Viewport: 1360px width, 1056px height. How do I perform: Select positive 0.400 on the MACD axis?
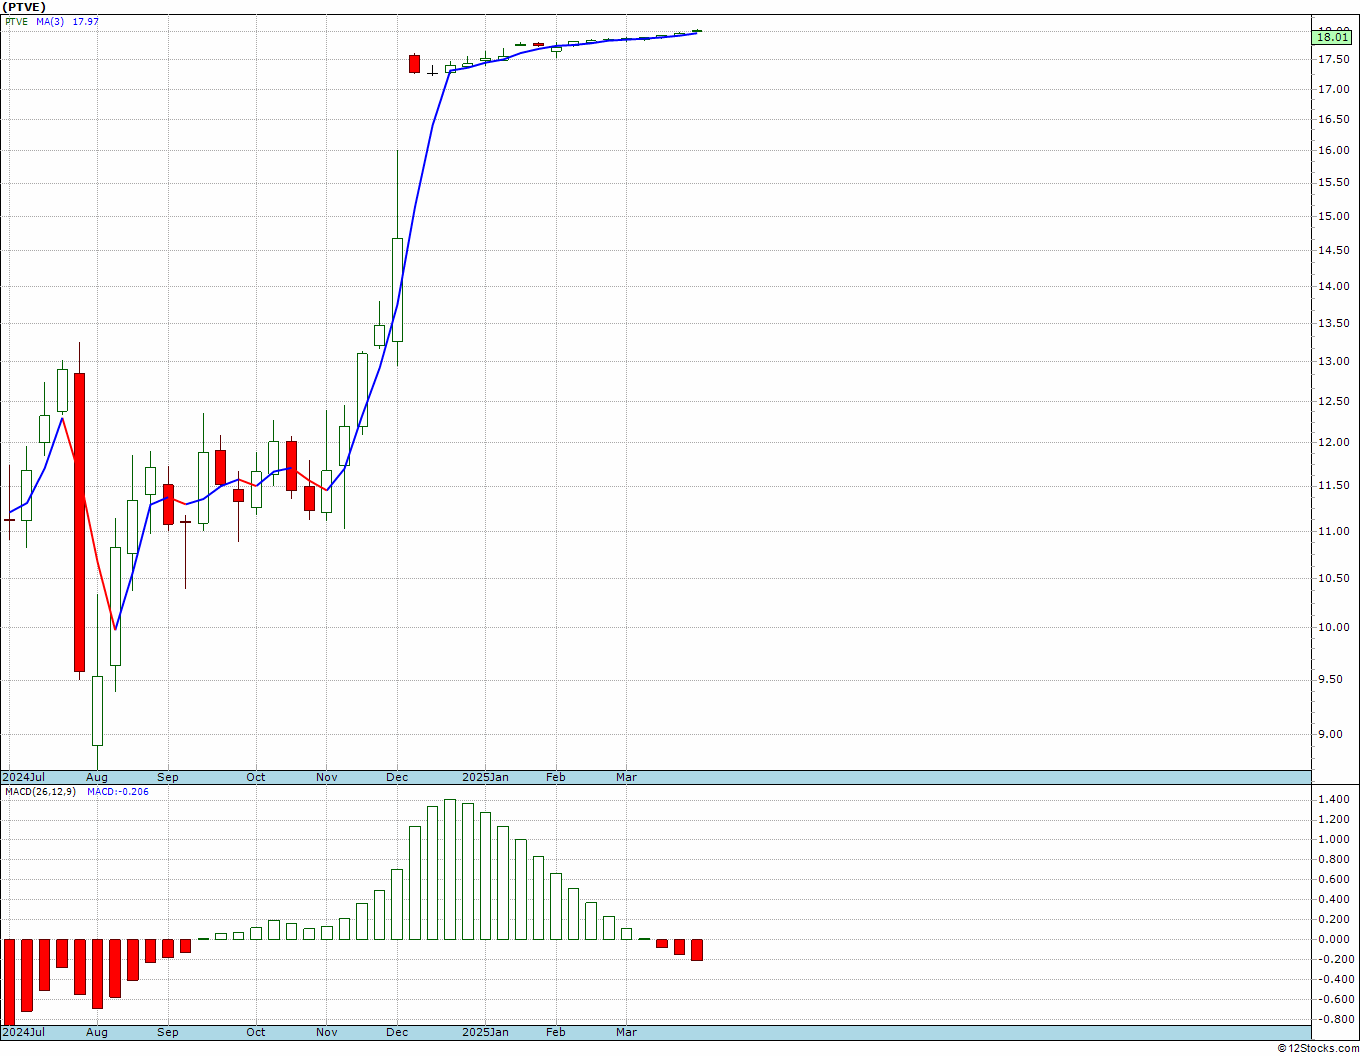(1335, 900)
